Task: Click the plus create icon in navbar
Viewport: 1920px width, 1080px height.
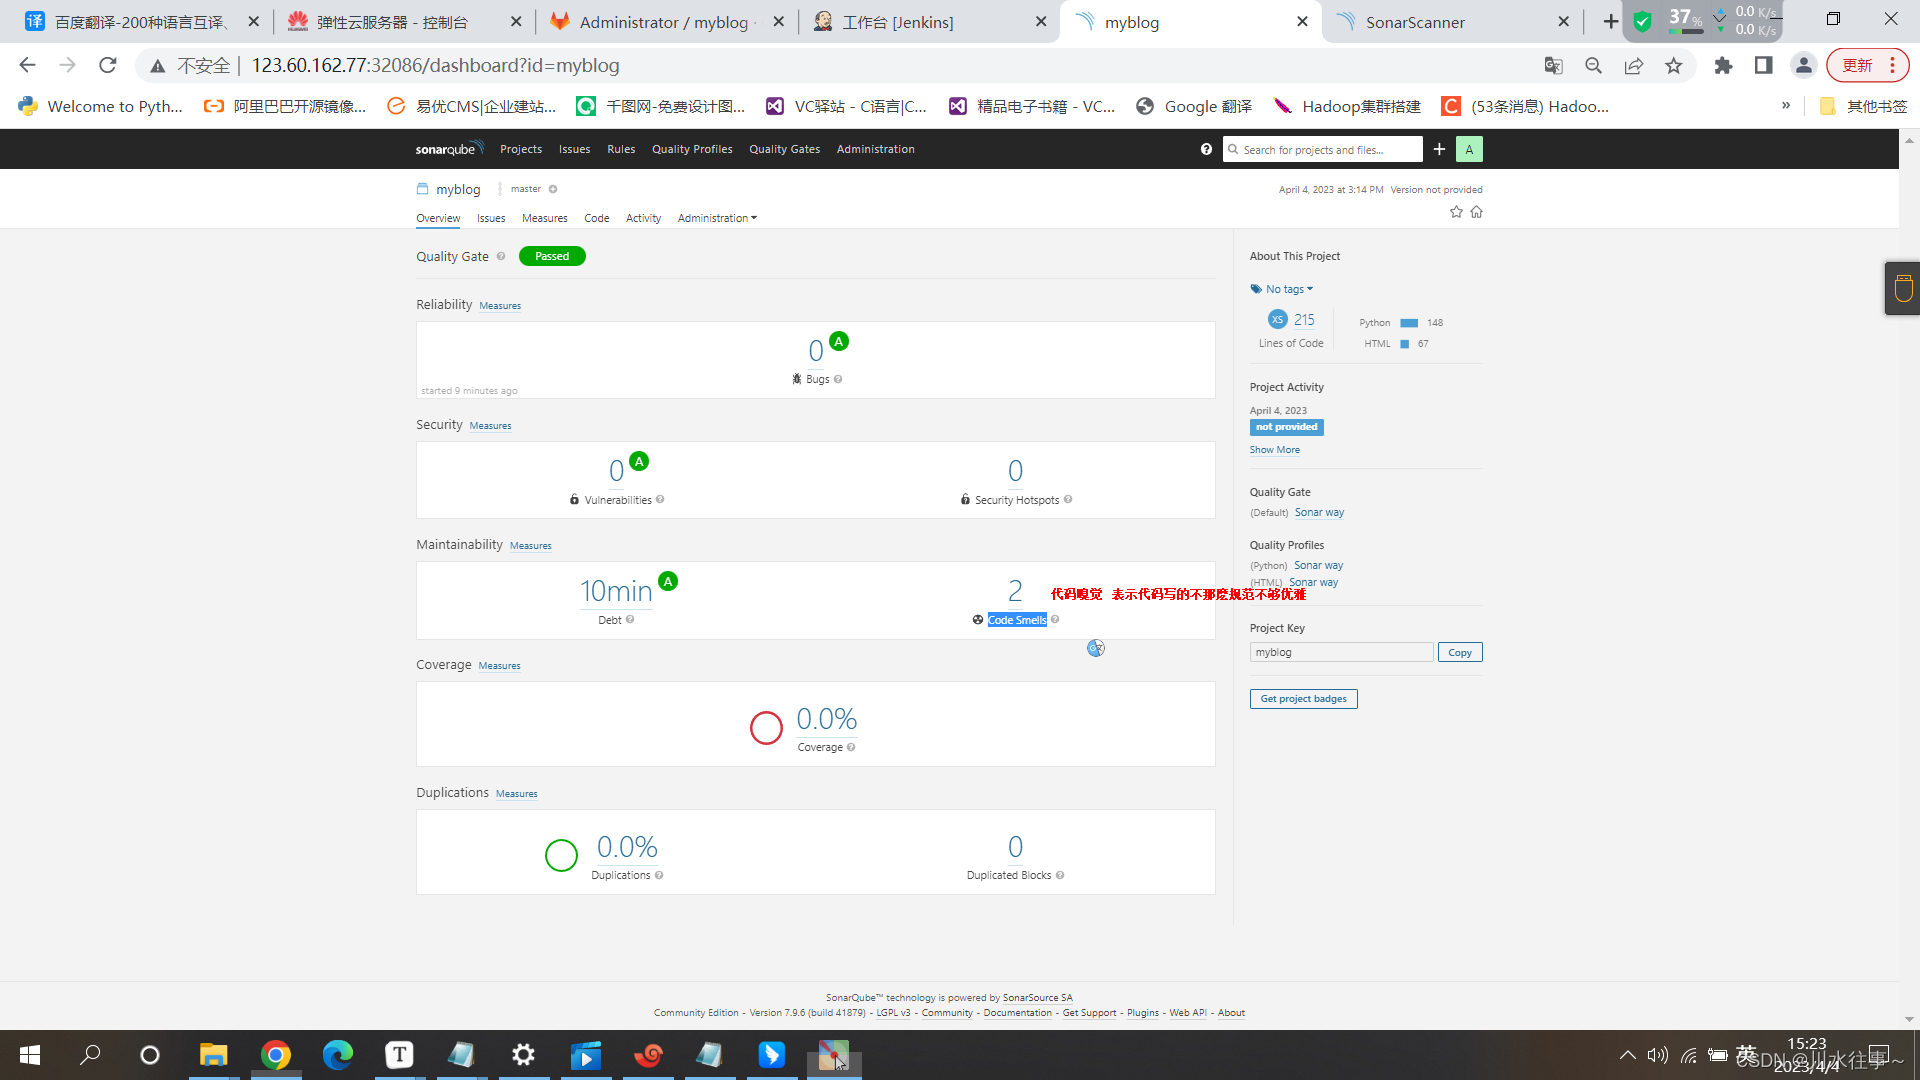Action: (1439, 149)
